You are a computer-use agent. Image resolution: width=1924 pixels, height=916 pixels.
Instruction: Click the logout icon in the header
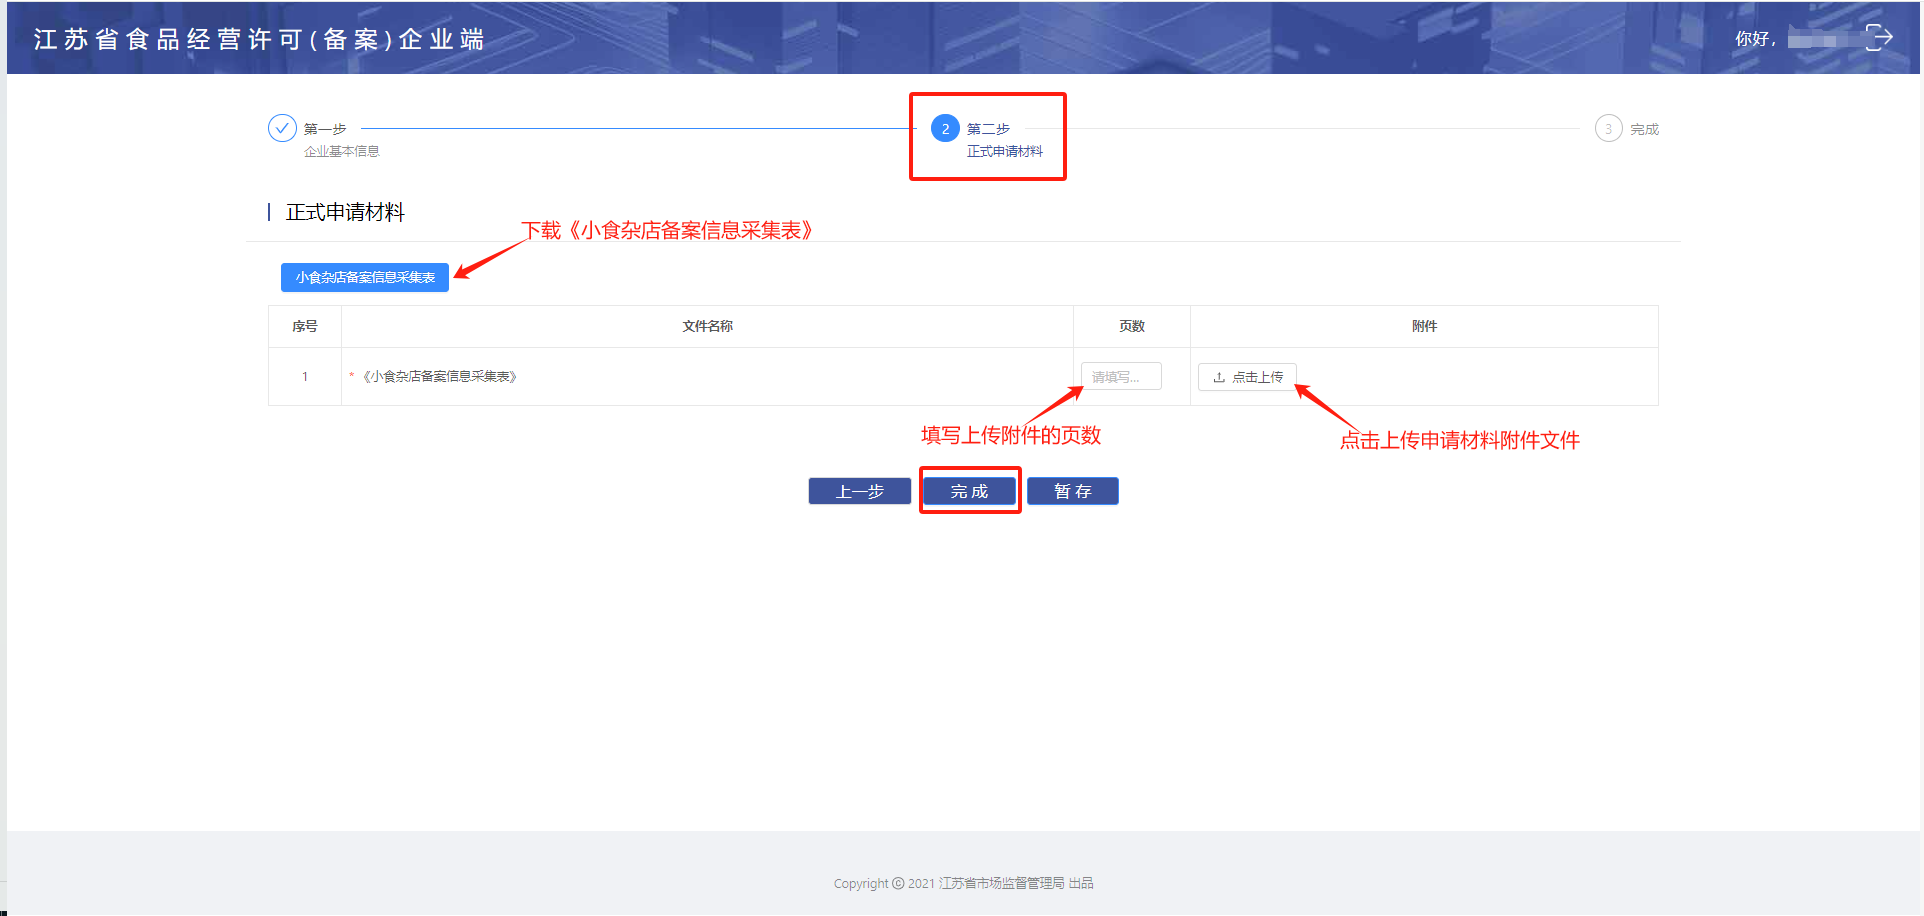pos(1878,38)
